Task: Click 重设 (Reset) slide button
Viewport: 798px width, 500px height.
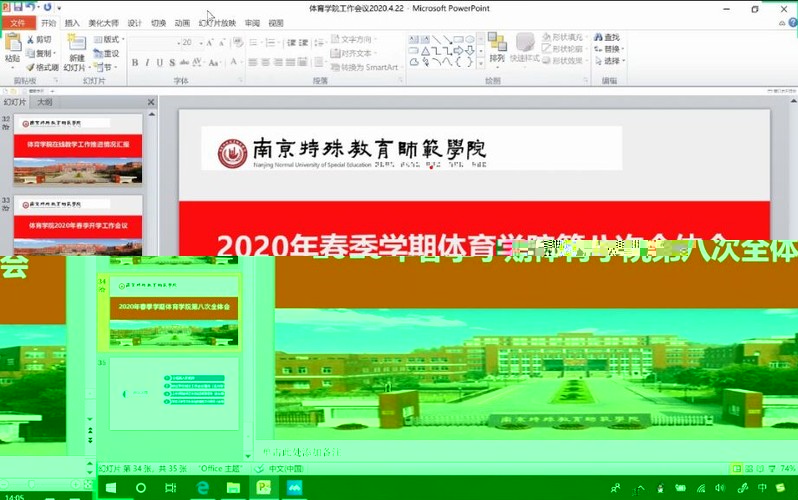Action: click(106, 53)
